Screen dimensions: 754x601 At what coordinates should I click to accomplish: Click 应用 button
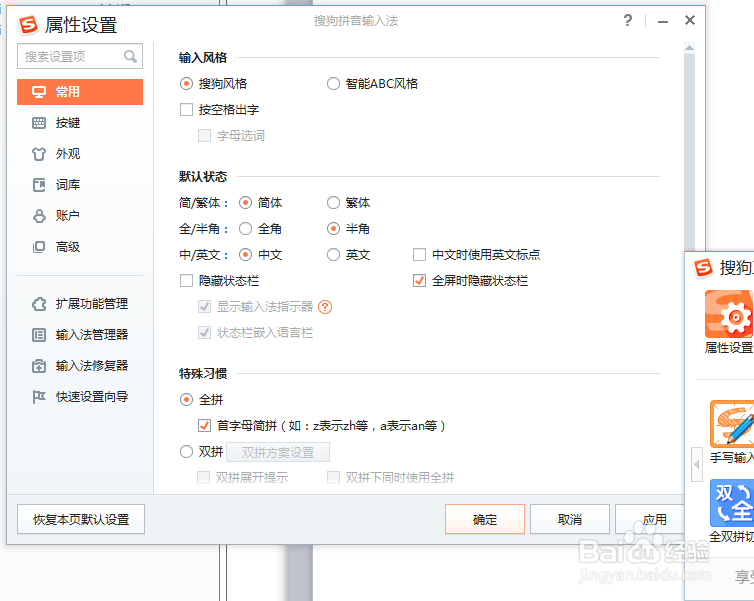[650, 519]
